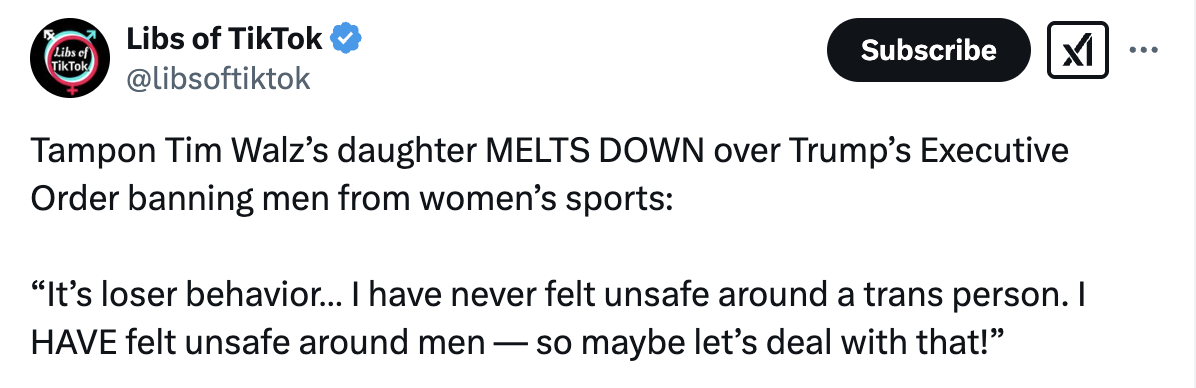Click "women's sports:" text in post
This screenshot has height=388, width=1196.
[x=544, y=200]
